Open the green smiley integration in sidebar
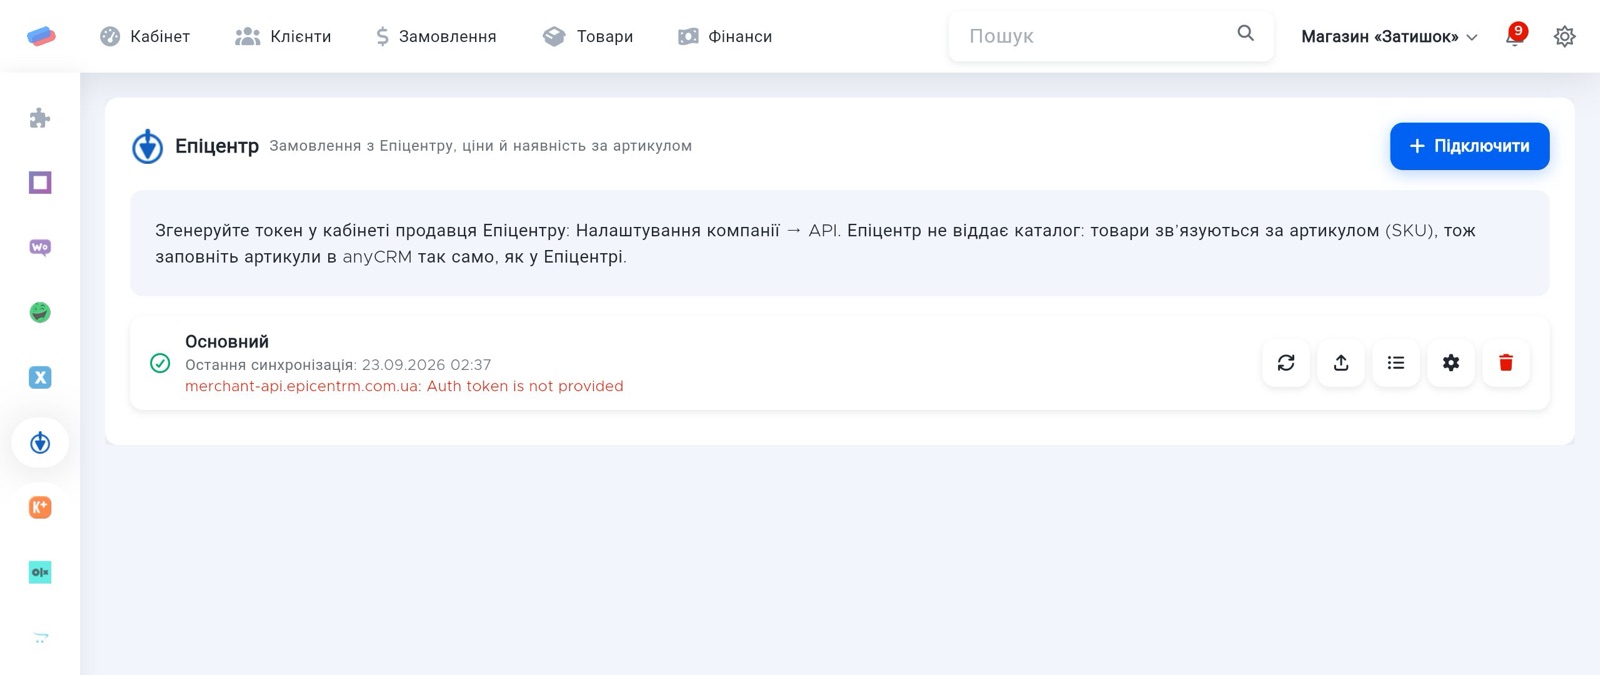 40,313
